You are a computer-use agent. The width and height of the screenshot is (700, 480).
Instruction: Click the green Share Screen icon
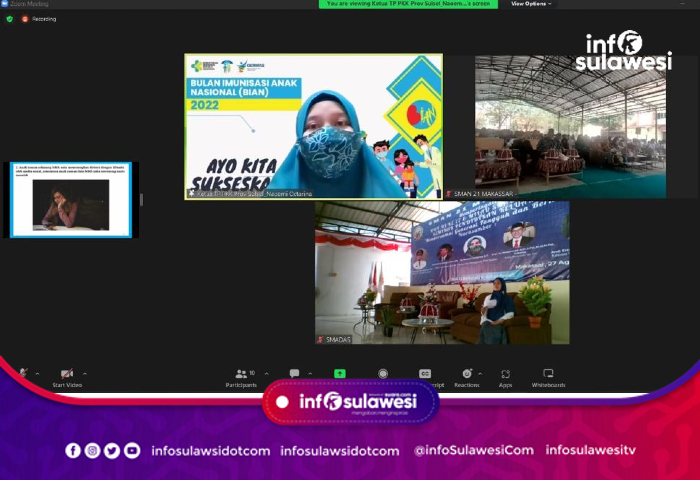click(340, 373)
